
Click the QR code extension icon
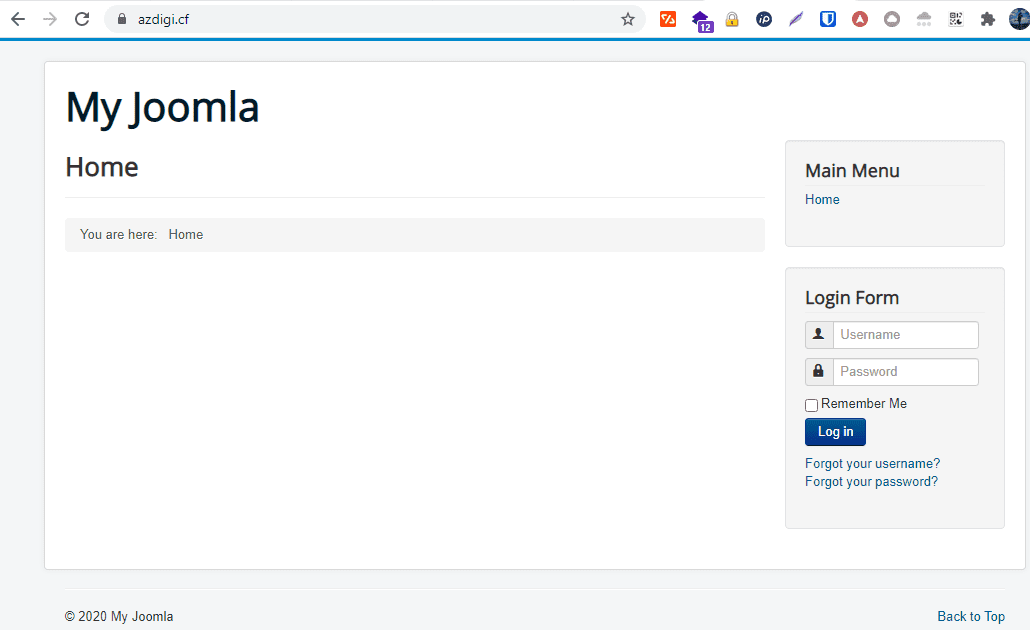click(956, 19)
